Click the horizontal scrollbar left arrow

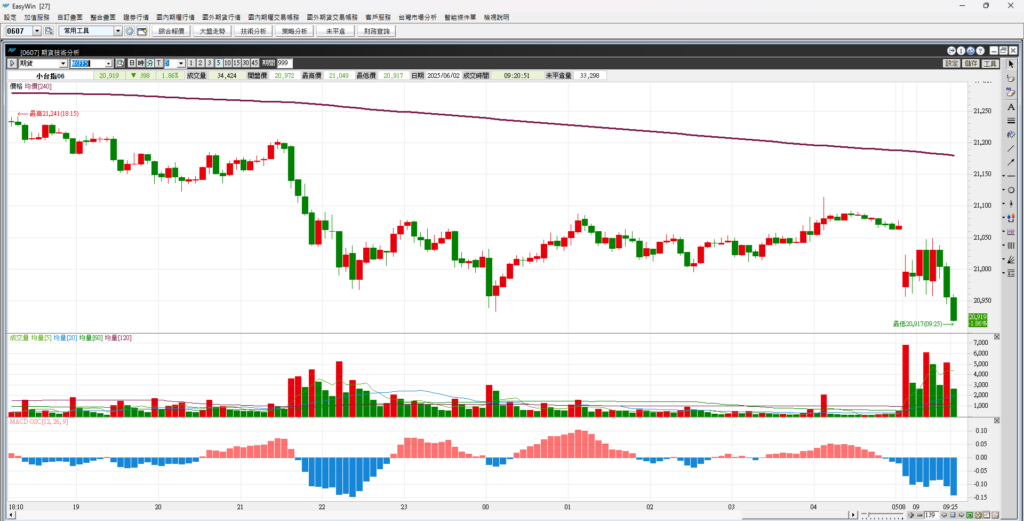(9, 514)
